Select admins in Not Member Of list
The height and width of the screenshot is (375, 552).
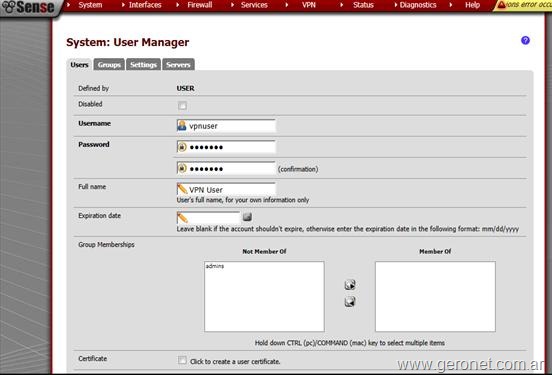215,266
